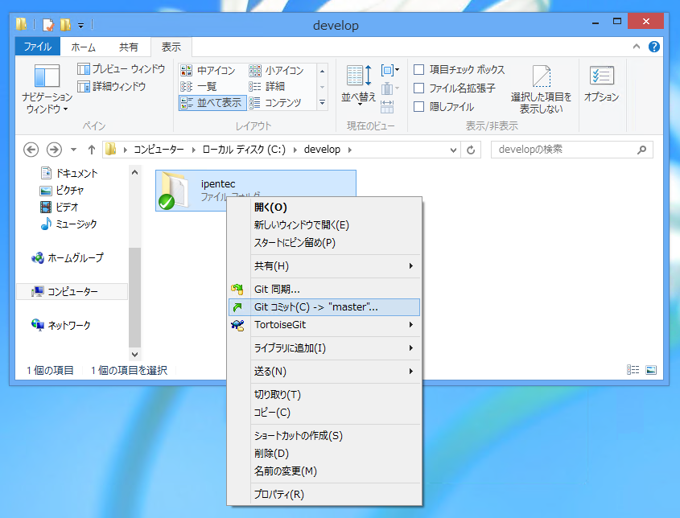
Task: Open the 送る(N) submenu
Action: [324, 371]
